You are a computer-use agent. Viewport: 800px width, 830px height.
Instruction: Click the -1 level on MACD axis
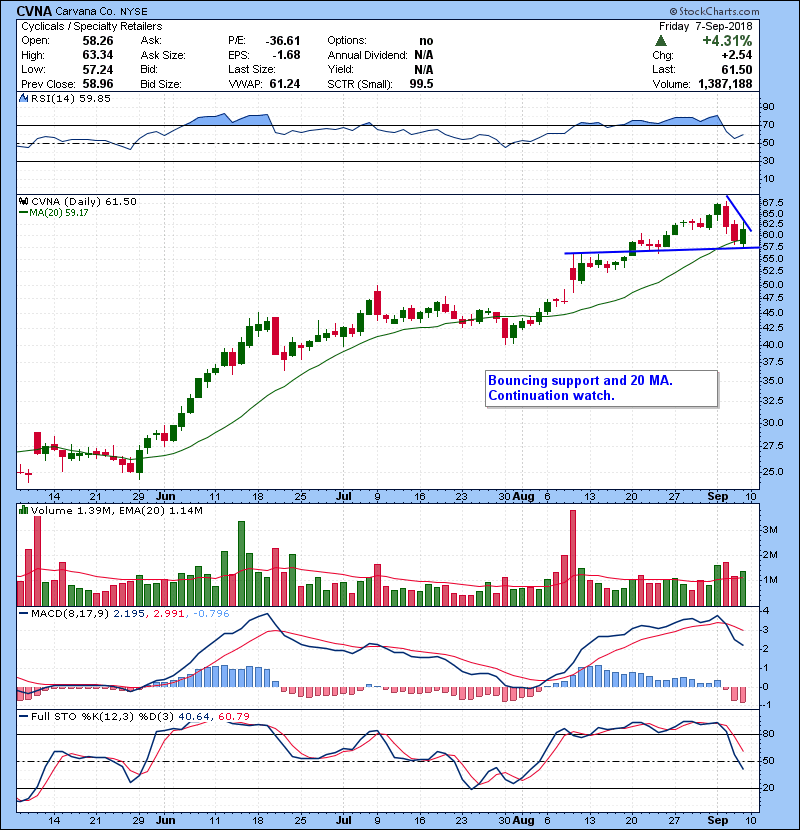[767, 705]
